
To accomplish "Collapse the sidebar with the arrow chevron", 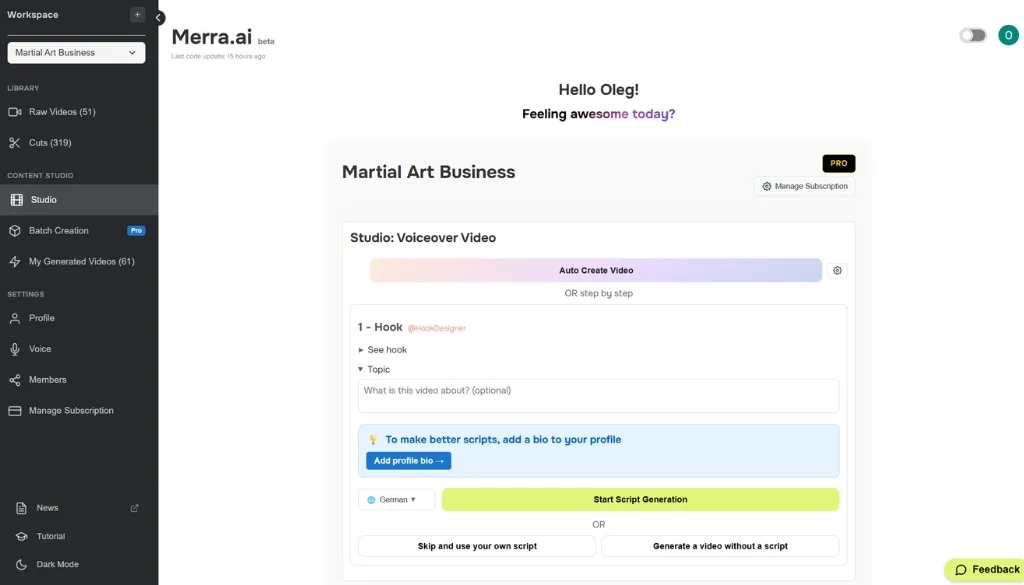I will tap(158, 17).
